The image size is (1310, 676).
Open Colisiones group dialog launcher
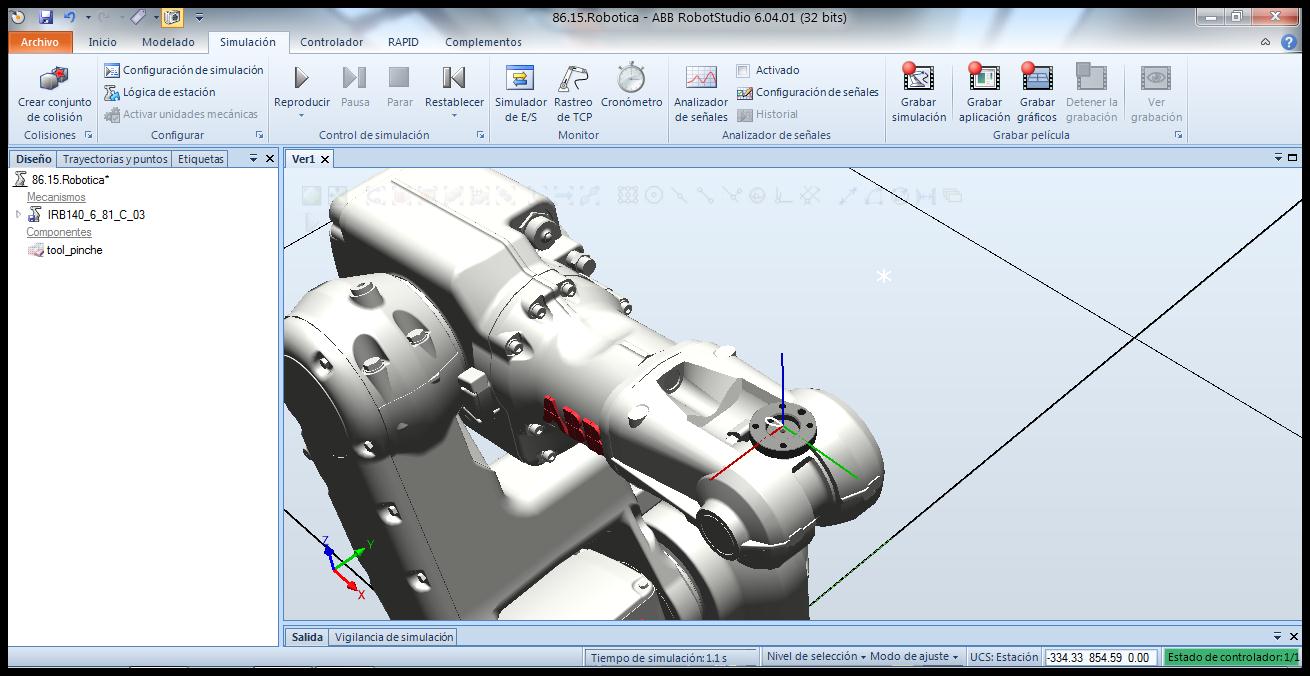click(88, 135)
